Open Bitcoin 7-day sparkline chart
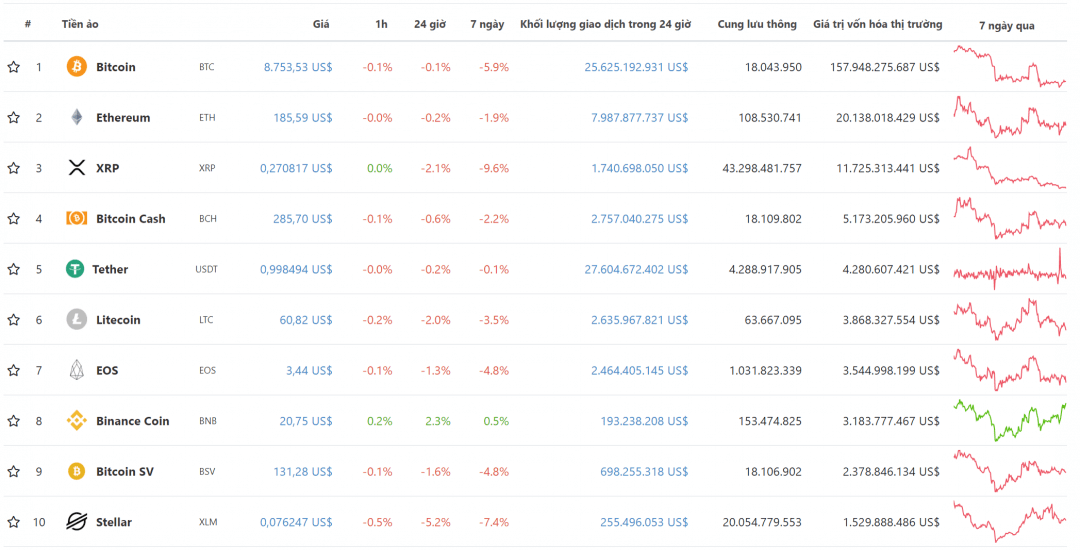This screenshot has height=550, width=1080. coord(1009,66)
